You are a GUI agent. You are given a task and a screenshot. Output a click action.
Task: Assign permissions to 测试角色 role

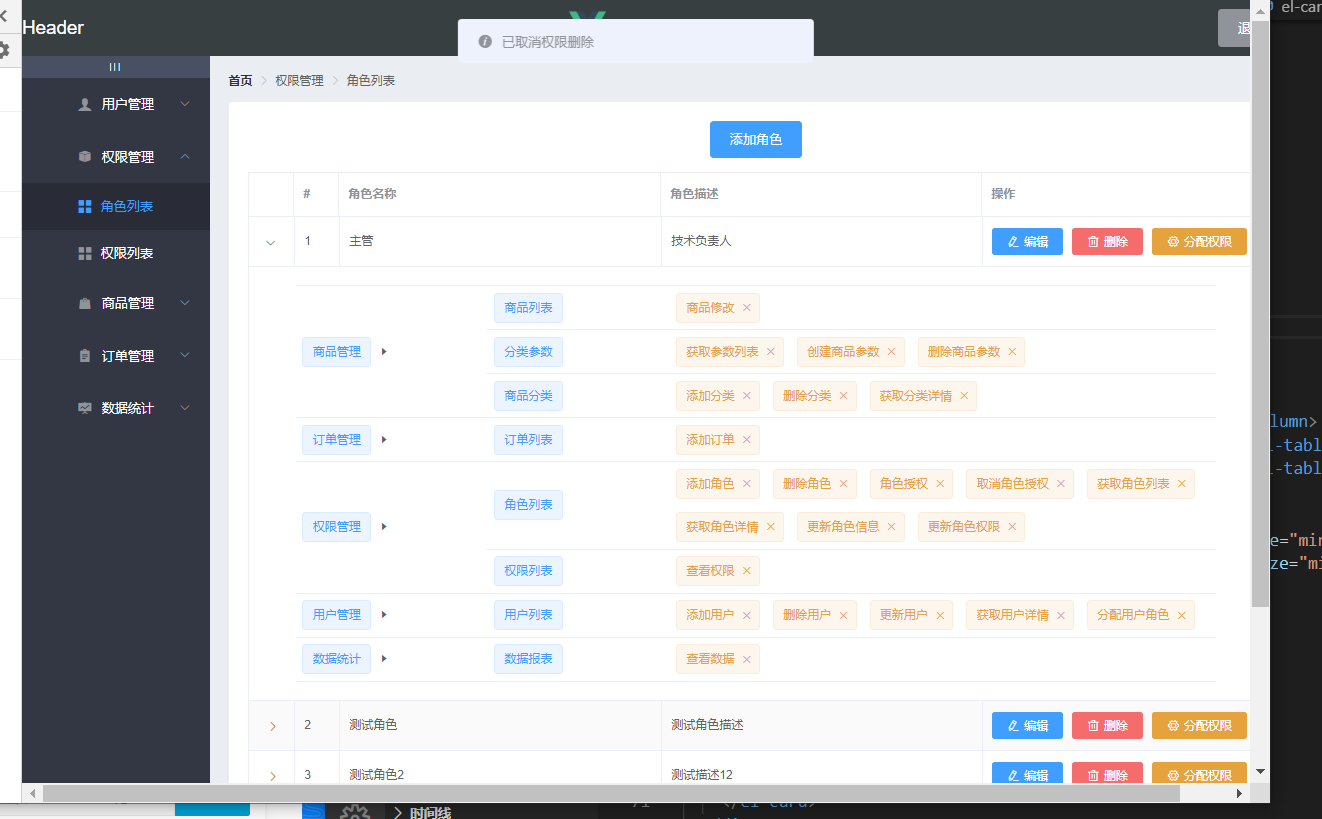click(x=1199, y=725)
